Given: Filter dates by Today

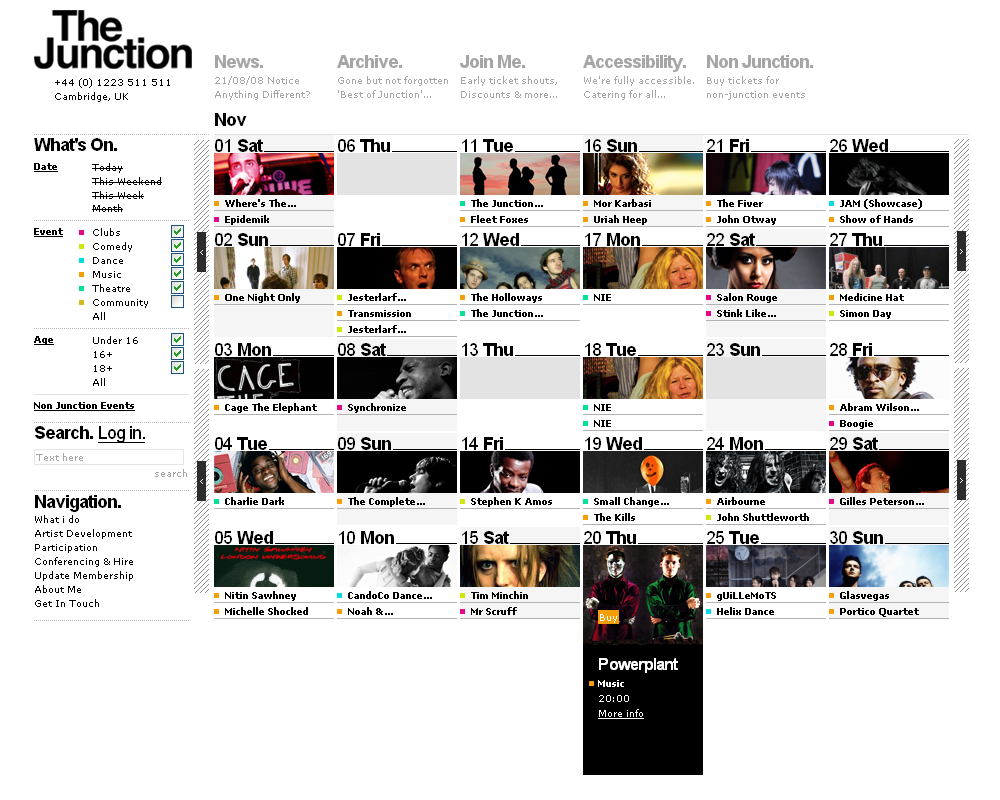Looking at the screenshot, I should point(107,167).
